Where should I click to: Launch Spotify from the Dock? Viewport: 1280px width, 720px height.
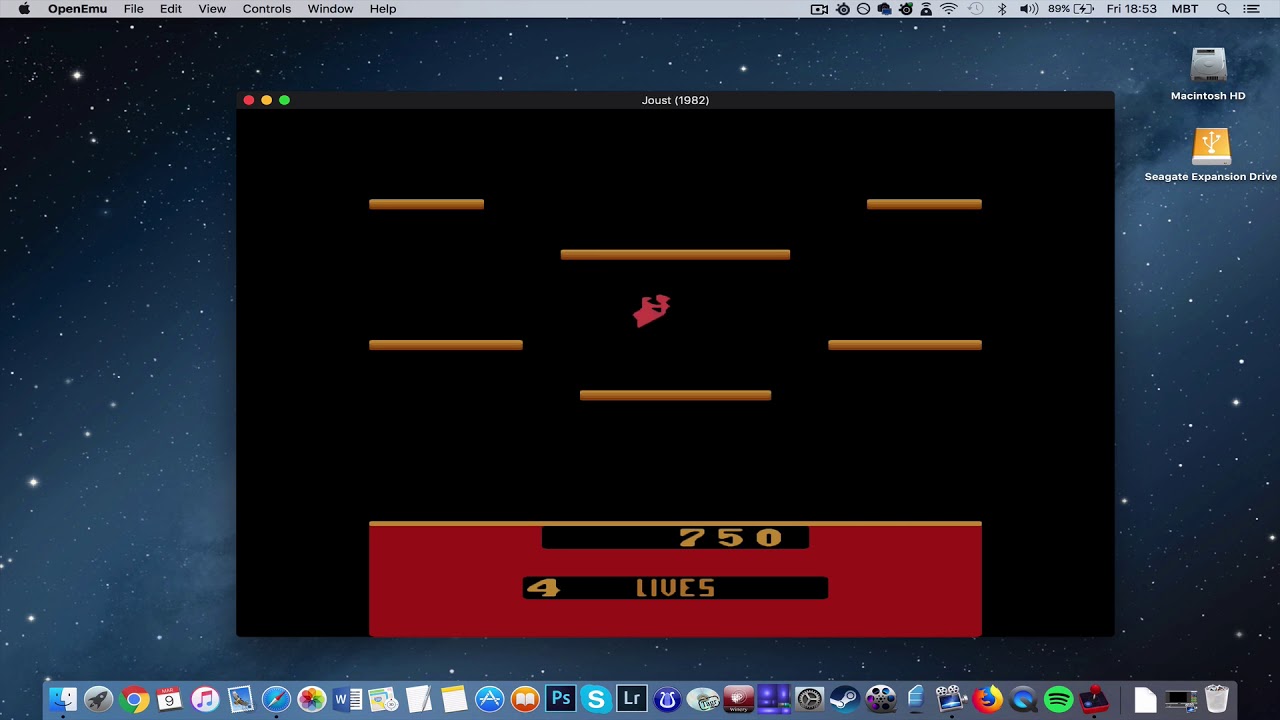coord(1058,699)
